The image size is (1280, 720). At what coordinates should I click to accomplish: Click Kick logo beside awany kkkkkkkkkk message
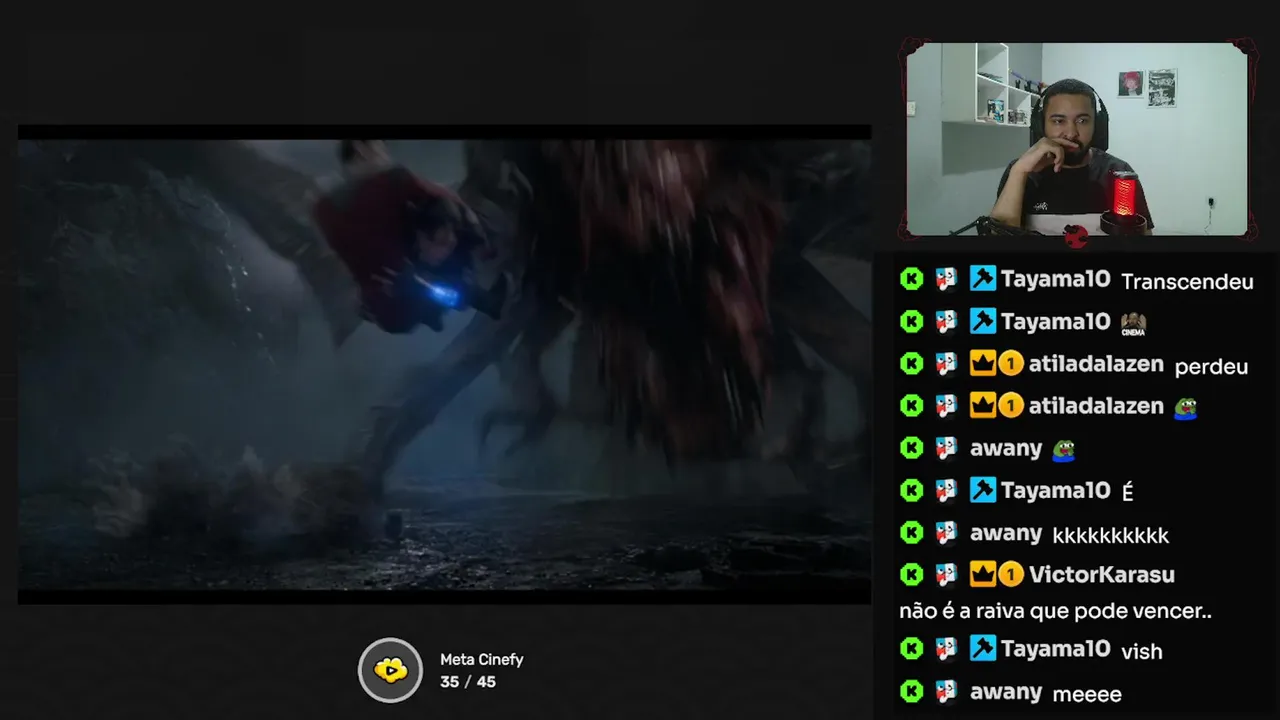coord(911,532)
